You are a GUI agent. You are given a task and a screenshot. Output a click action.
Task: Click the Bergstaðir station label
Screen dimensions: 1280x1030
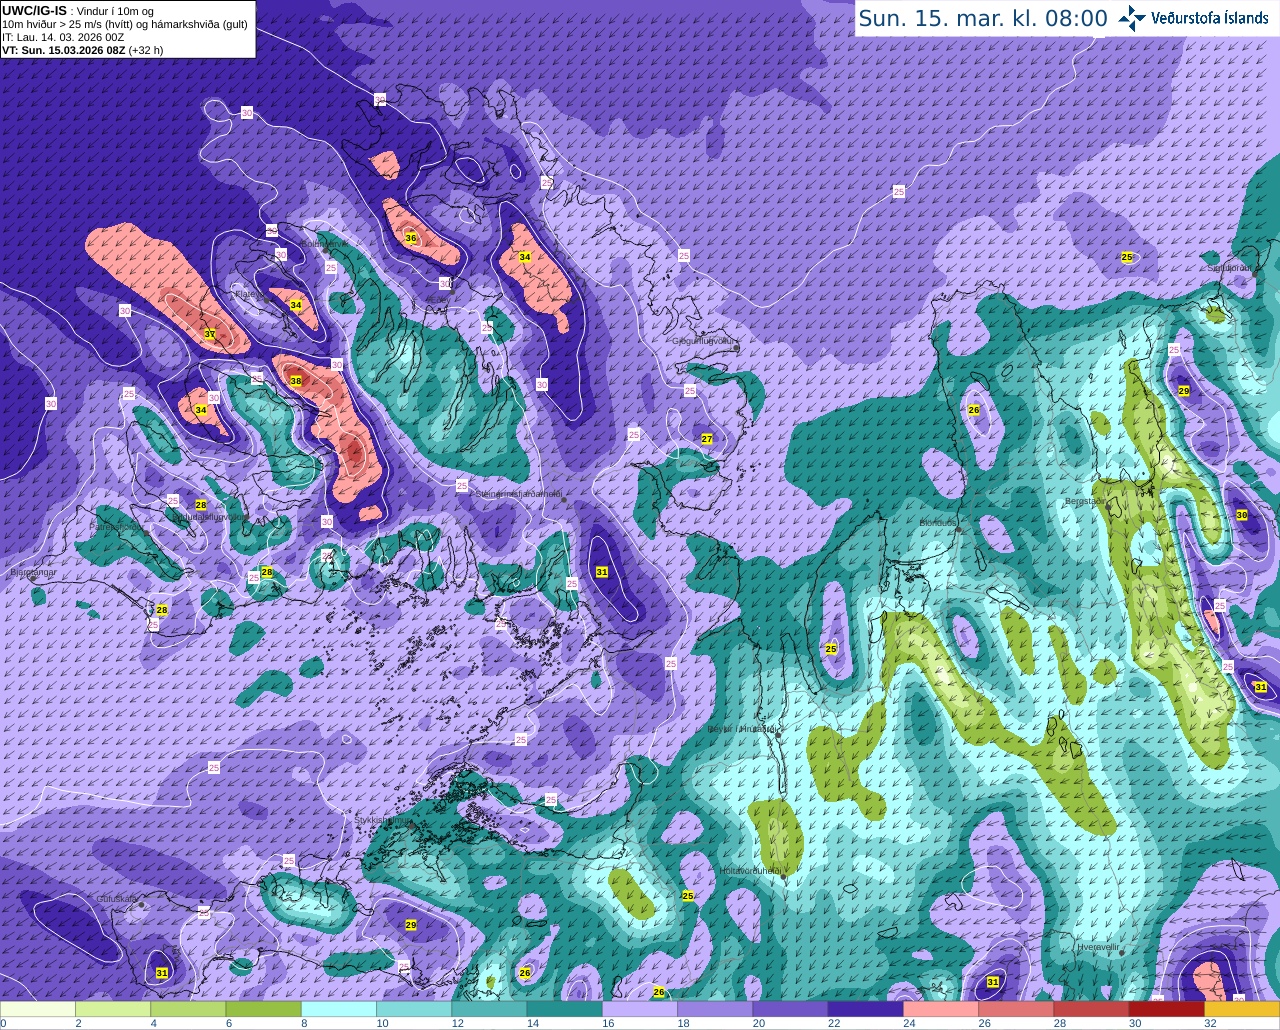(x=1086, y=500)
